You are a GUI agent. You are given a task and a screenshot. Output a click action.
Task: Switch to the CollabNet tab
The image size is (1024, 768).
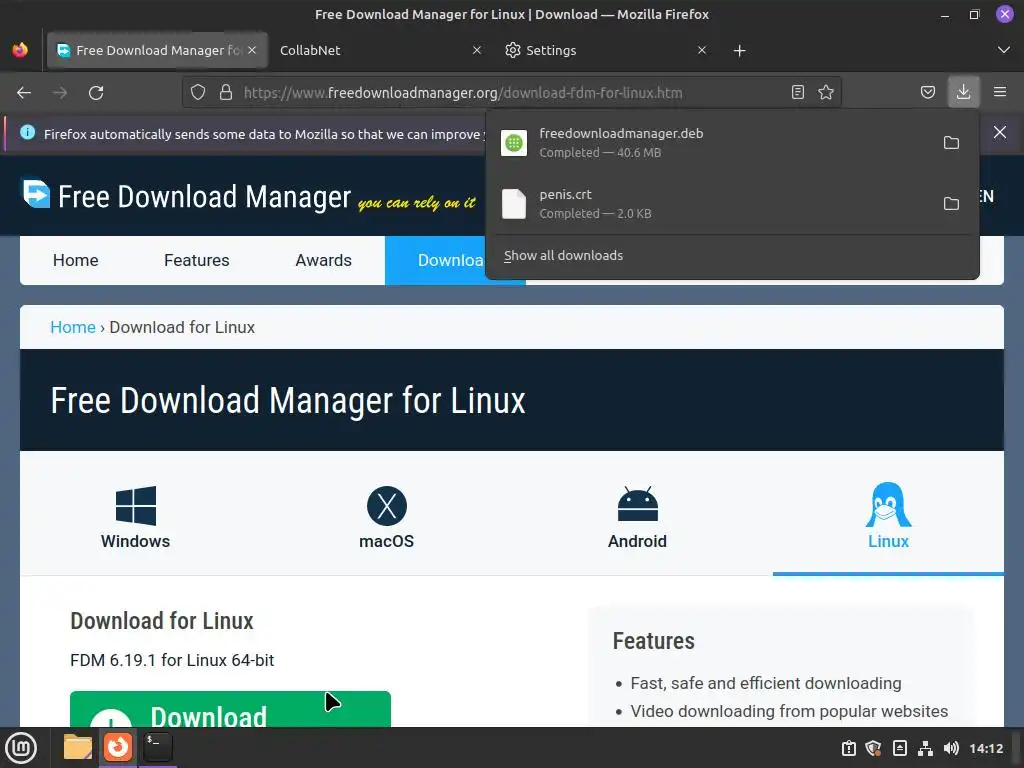(381, 50)
